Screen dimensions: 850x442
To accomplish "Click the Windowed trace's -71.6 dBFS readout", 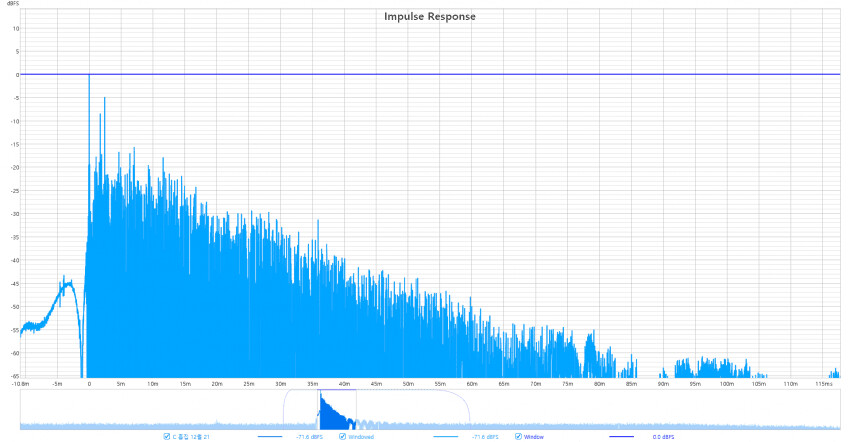I will point(485,437).
